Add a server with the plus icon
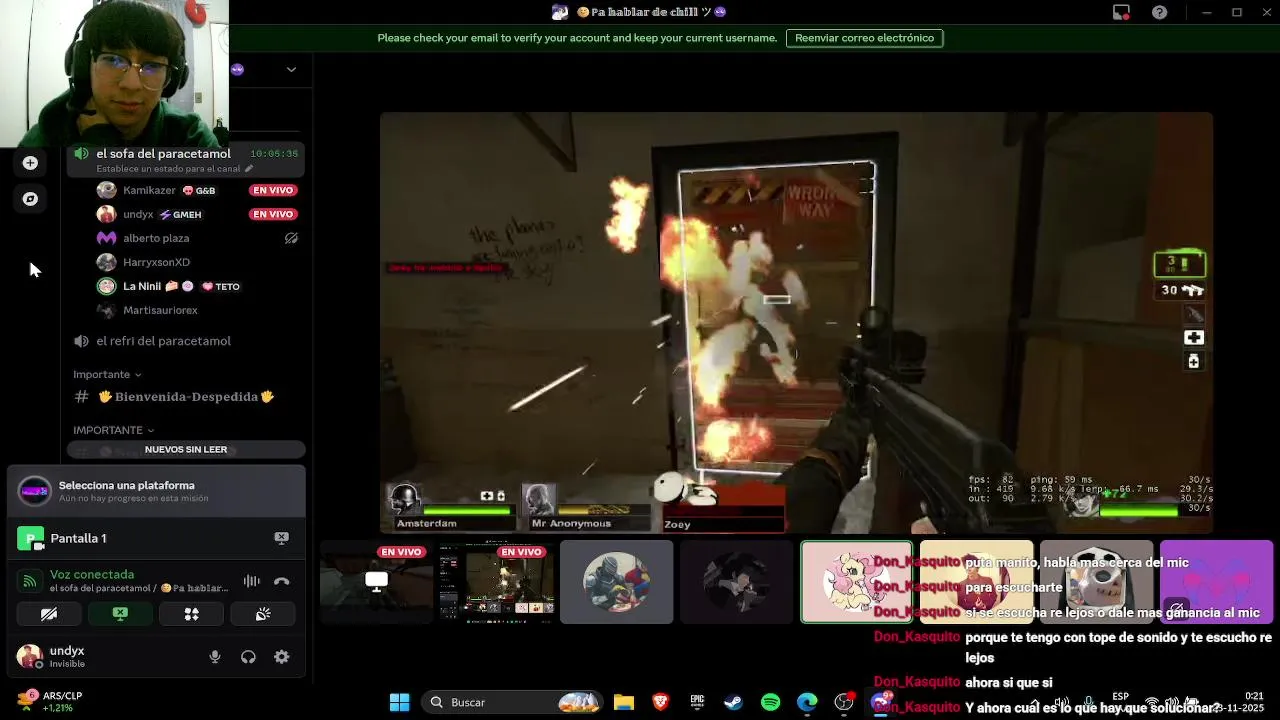 coord(30,163)
